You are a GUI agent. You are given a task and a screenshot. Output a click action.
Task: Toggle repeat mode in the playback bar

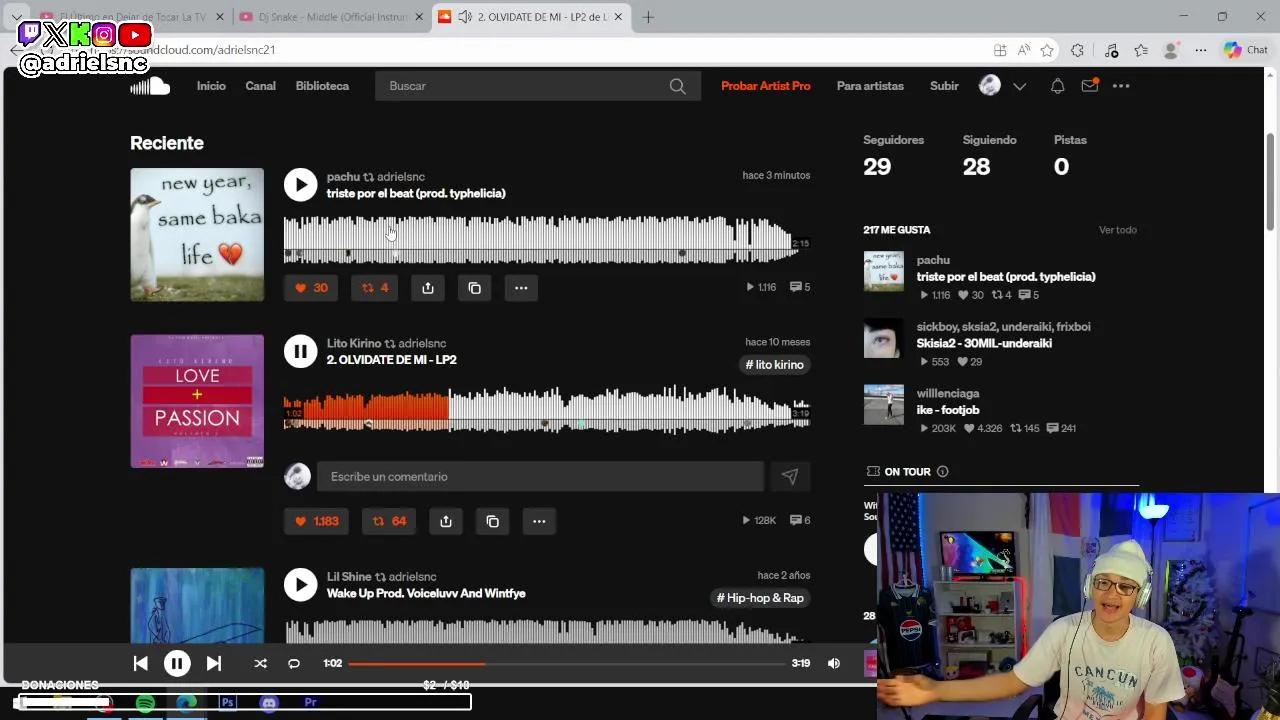(x=294, y=663)
